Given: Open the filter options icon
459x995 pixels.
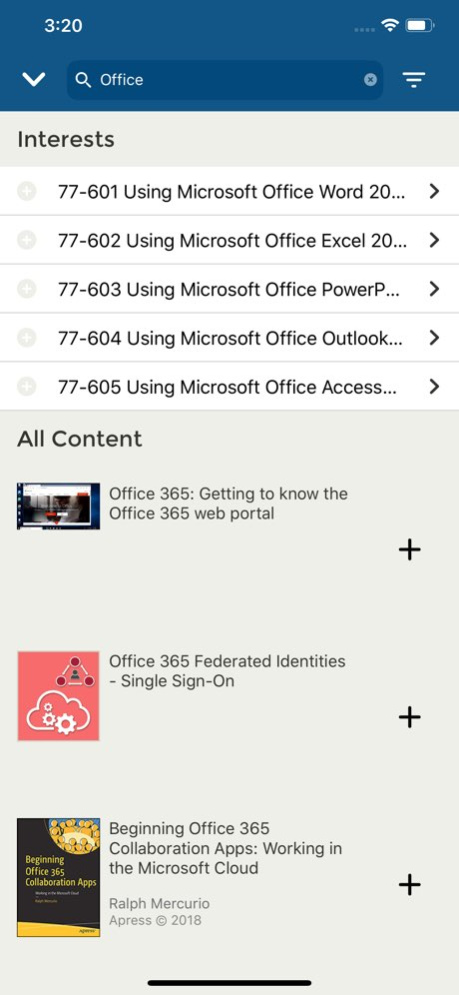Looking at the screenshot, I should click(x=414, y=80).
